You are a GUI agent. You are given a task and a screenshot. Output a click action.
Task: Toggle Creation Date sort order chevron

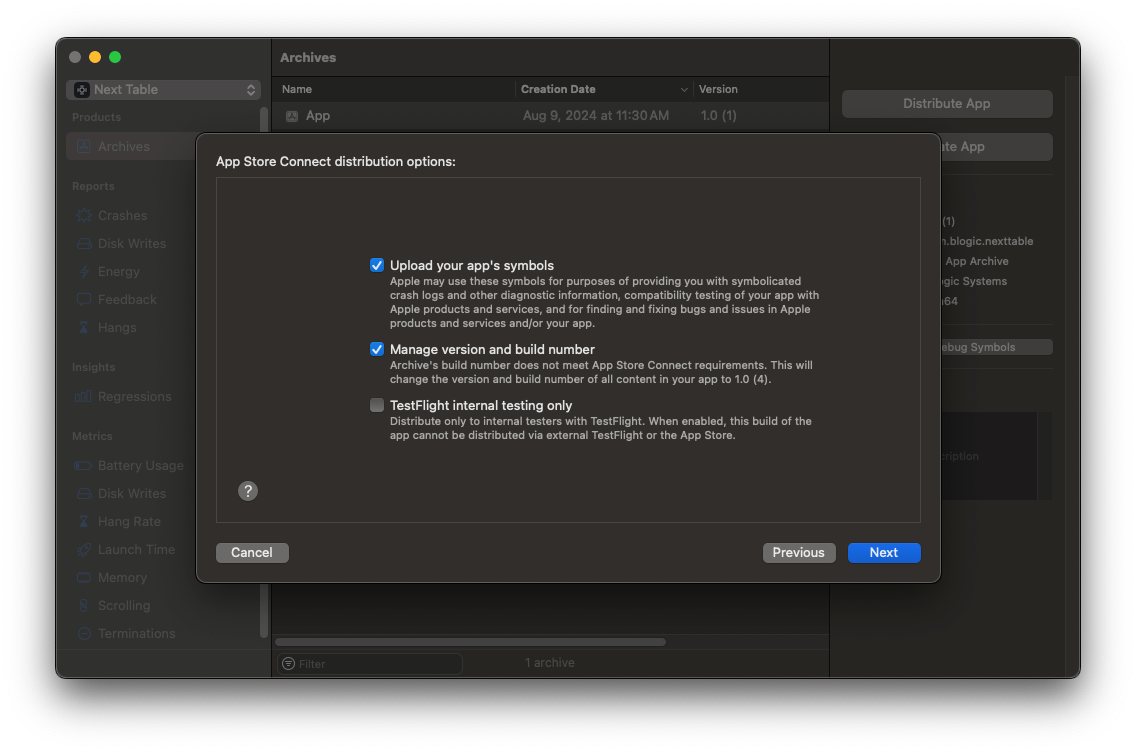tap(683, 89)
